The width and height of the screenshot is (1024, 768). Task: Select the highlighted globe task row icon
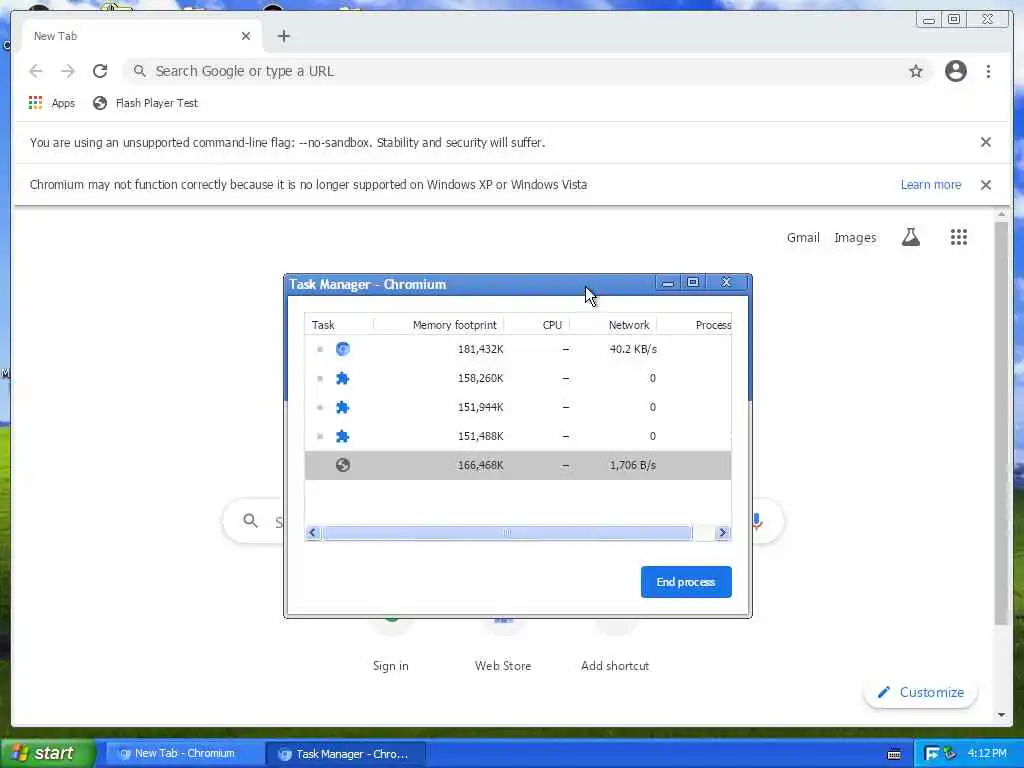(343, 465)
